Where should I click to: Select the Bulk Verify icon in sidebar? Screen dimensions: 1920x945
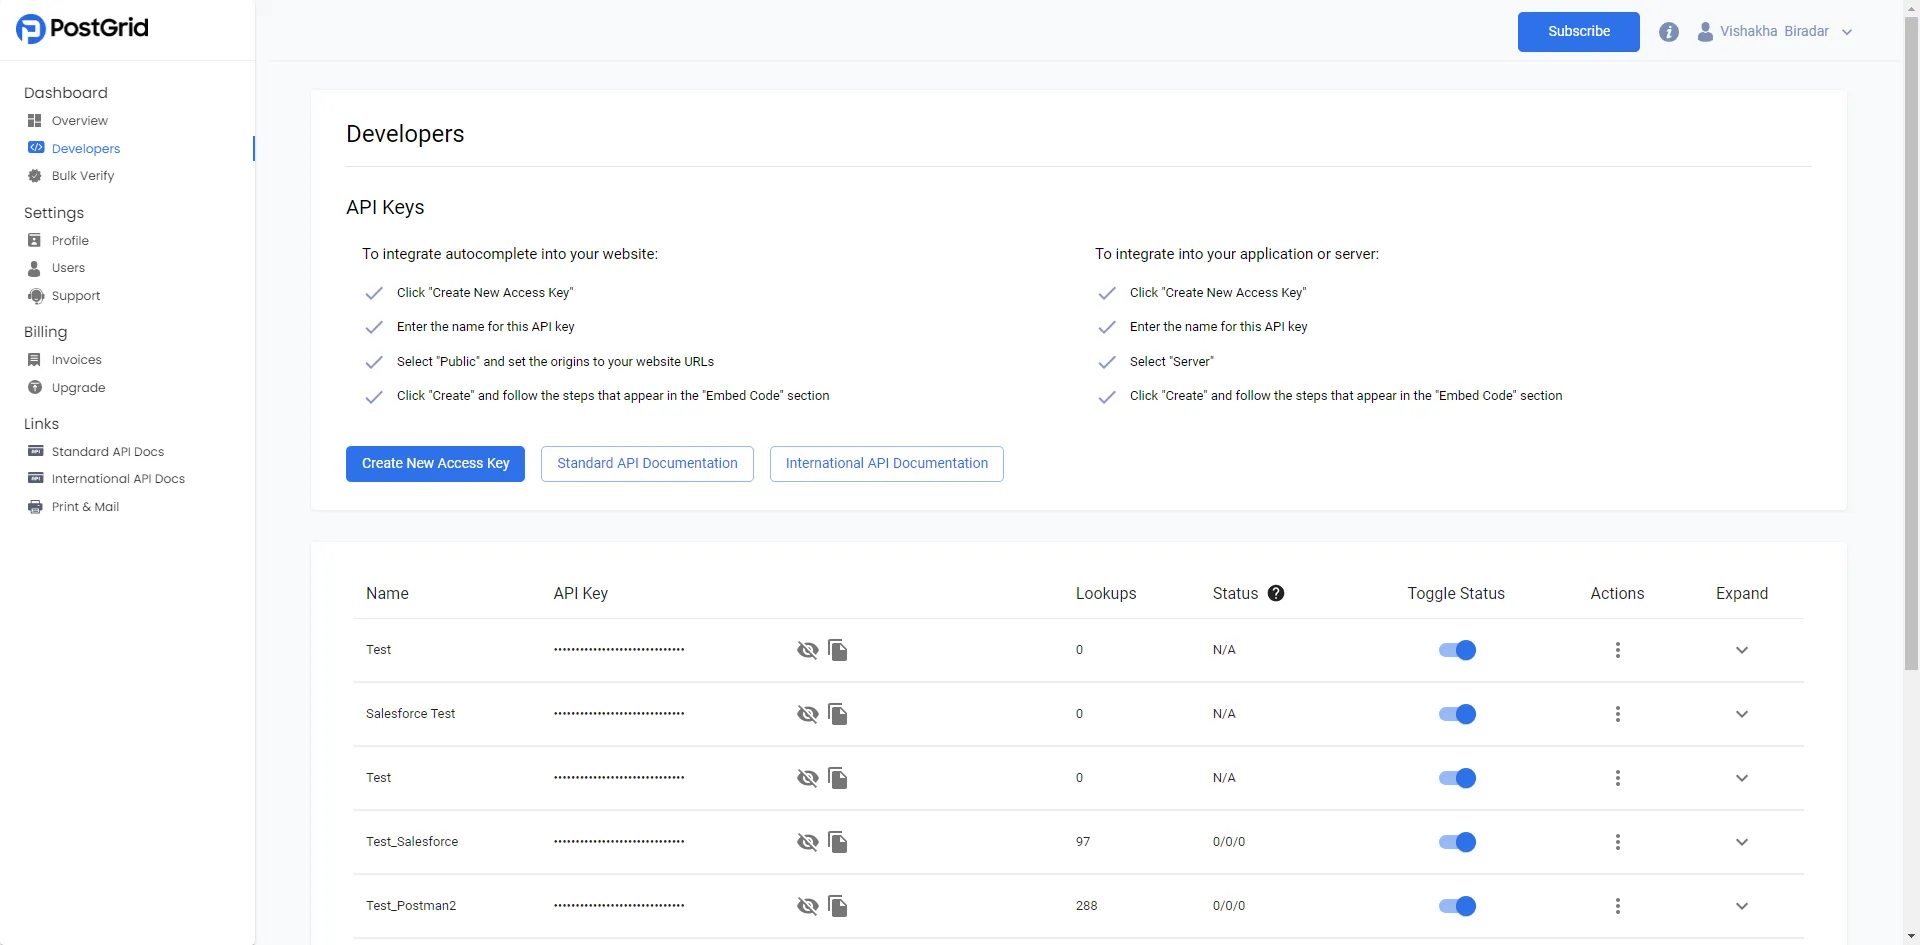pyautogui.click(x=35, y=176)
